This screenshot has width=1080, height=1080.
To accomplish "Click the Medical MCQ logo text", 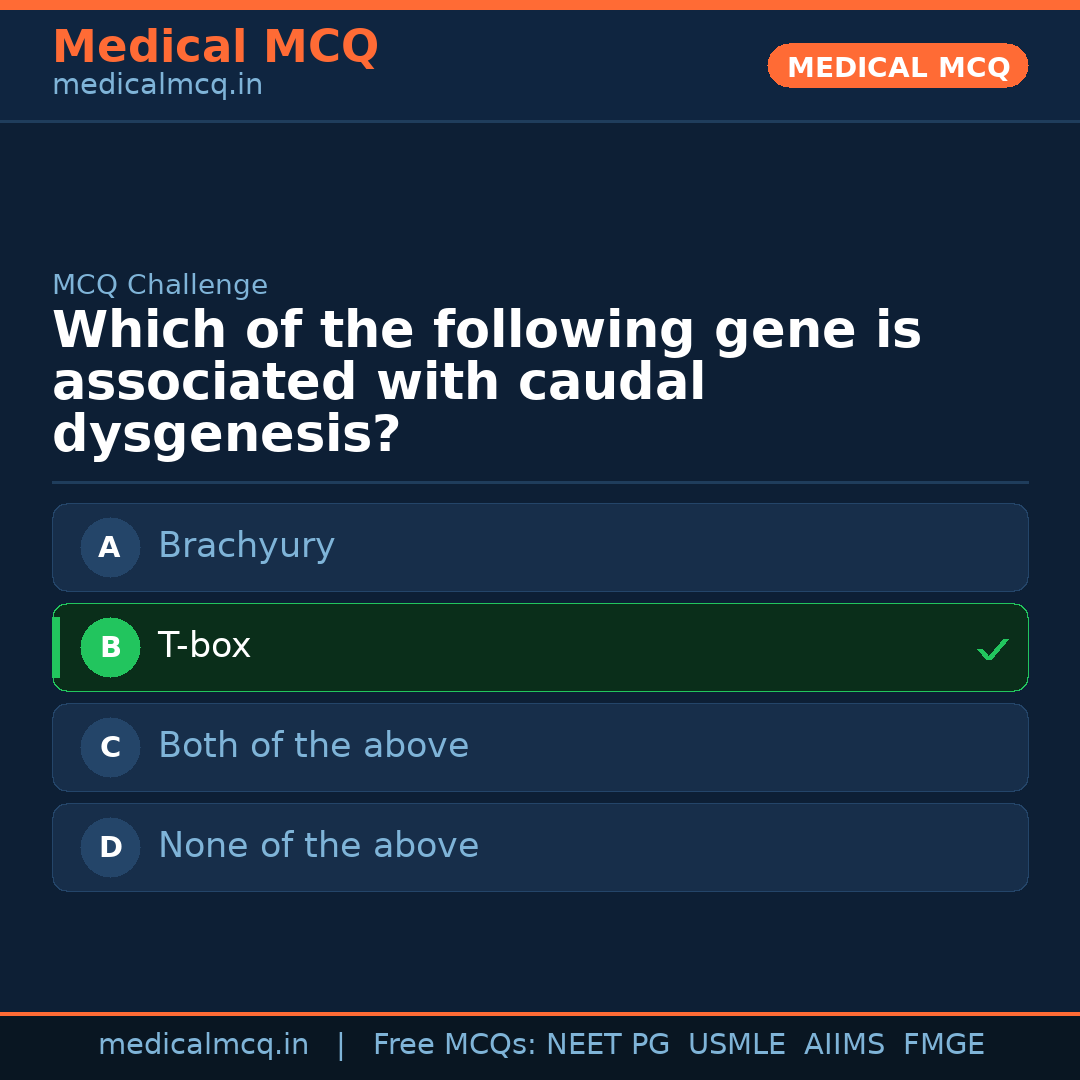I will [215, 46].
